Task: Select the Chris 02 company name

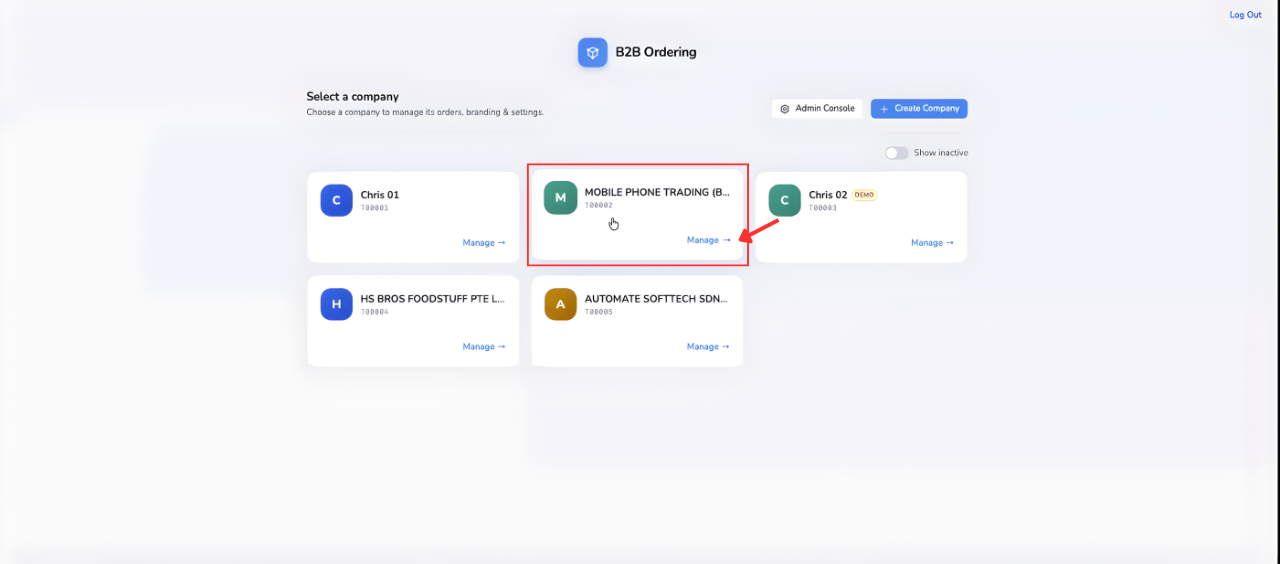Action: tap(828, 195)
